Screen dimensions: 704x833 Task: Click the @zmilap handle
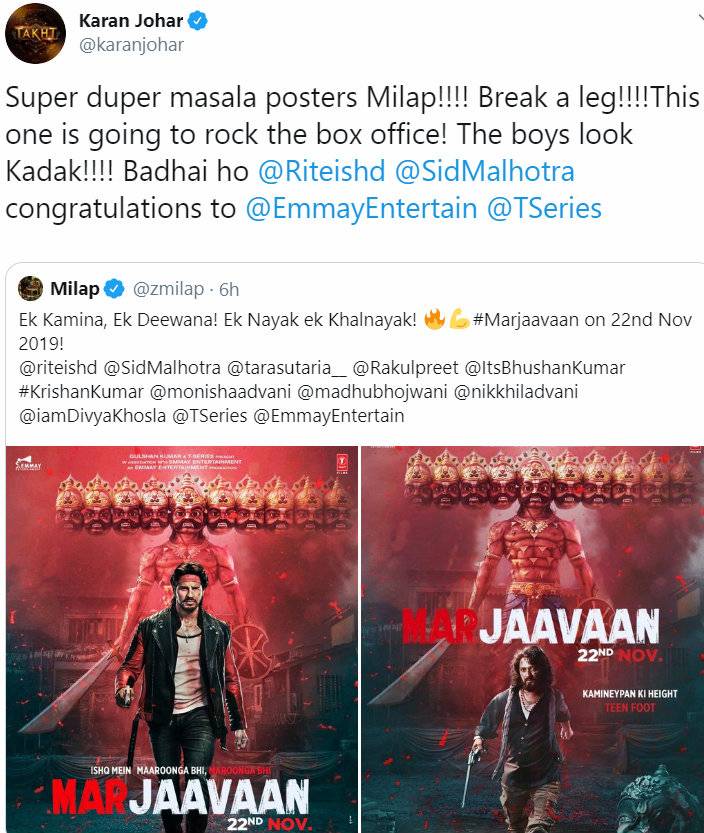pos(168,289)
